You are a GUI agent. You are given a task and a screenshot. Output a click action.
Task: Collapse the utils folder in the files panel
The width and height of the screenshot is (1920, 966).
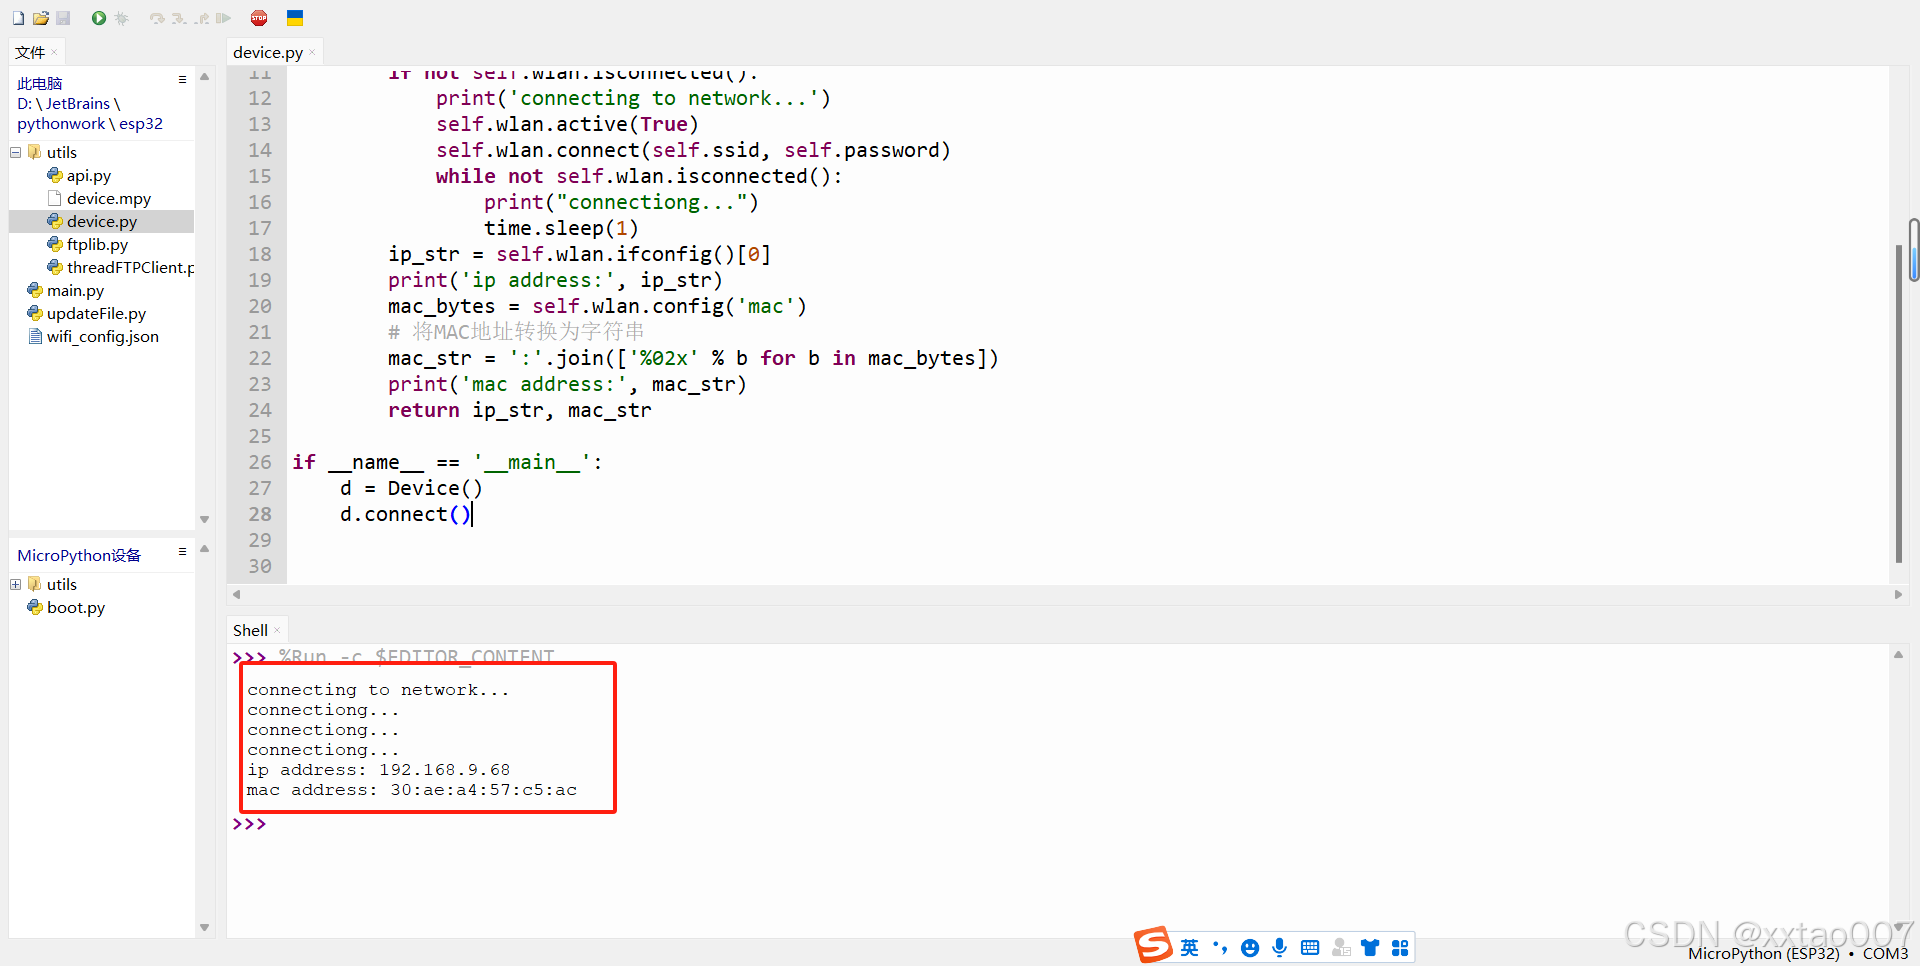14,152
